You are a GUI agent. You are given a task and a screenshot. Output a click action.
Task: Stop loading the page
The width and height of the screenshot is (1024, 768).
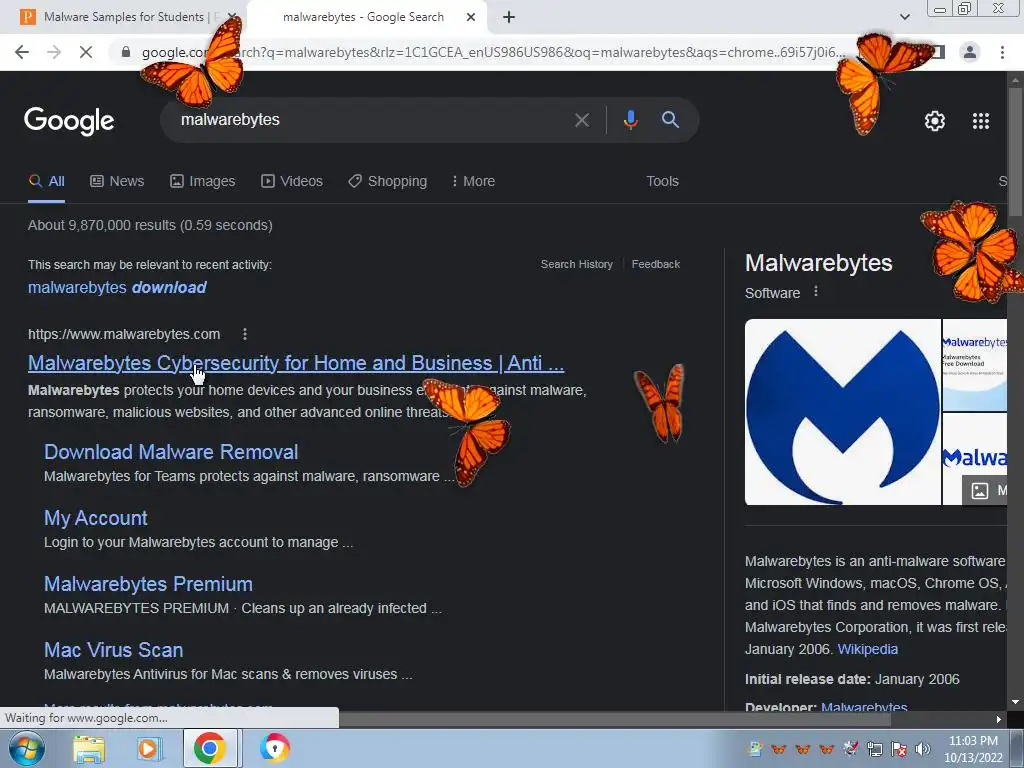(86, 52)
